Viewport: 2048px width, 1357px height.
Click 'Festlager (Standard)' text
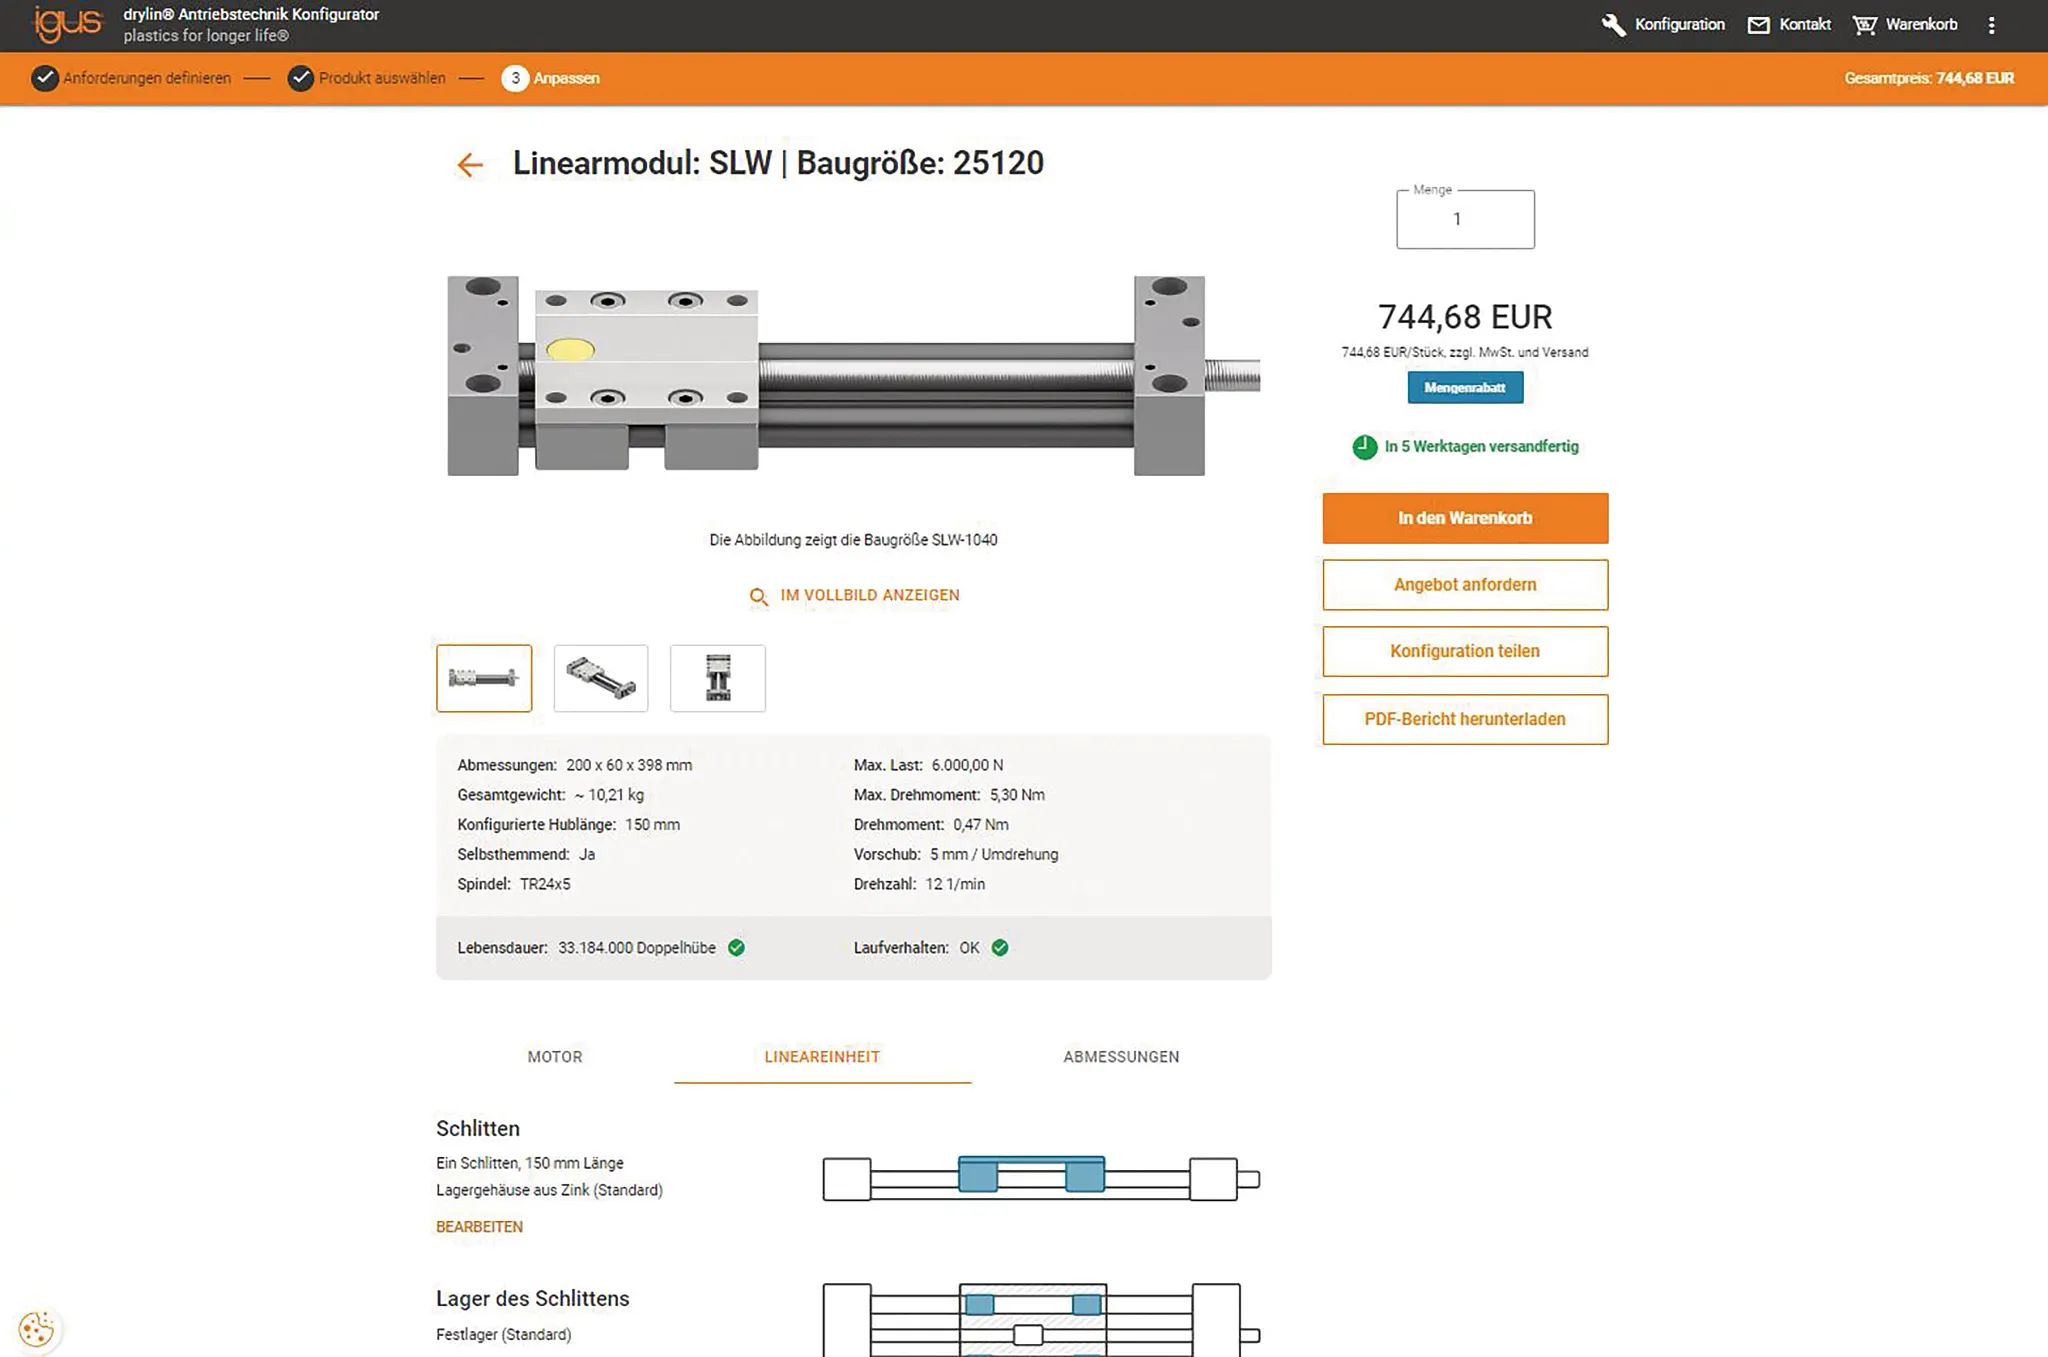(504, 1335)
